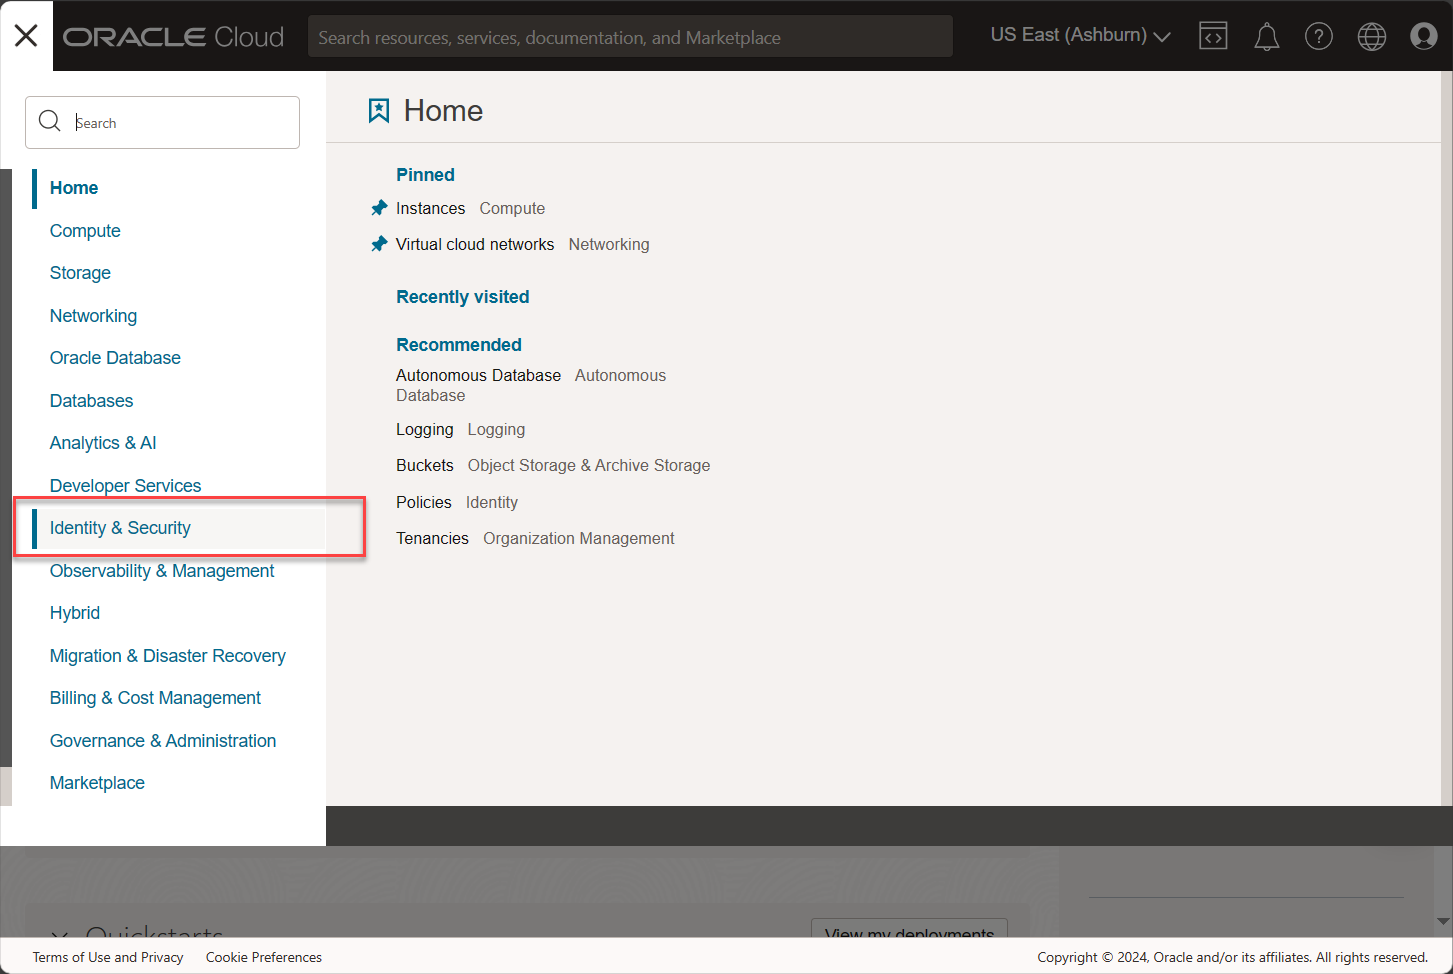
Task: Open the language globe icon
Action: pyautogui.click(x=1371, y=37)
